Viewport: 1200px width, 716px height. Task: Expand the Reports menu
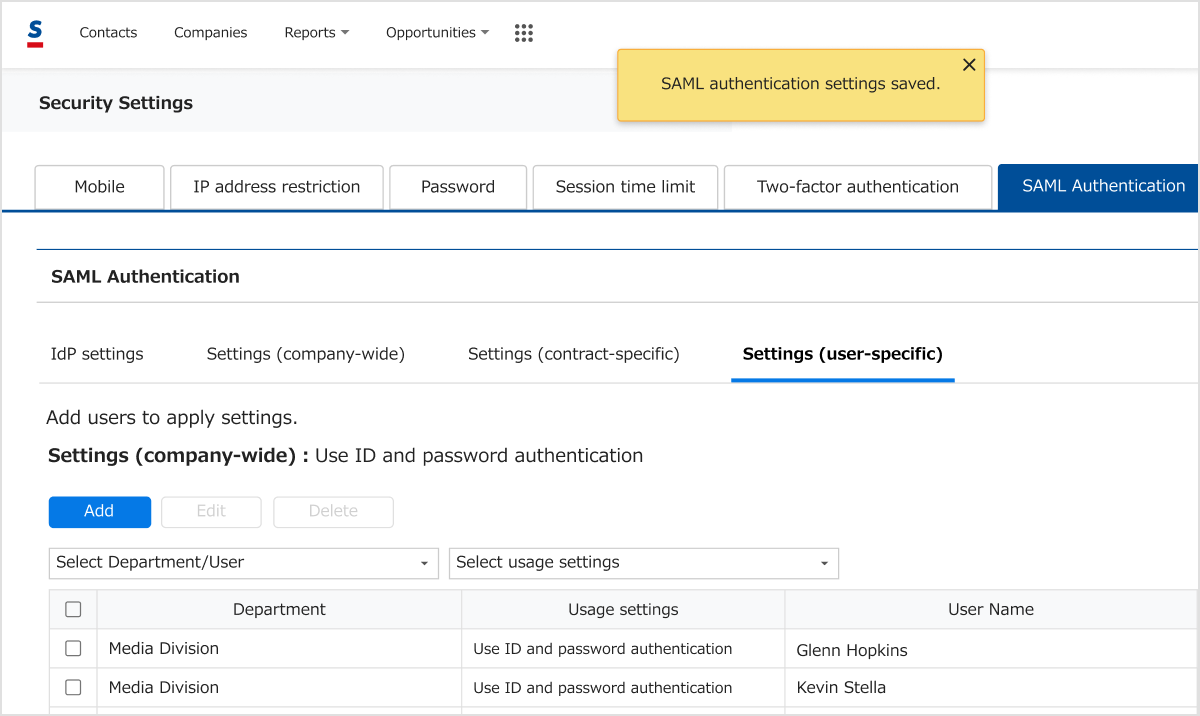[317, 32]
